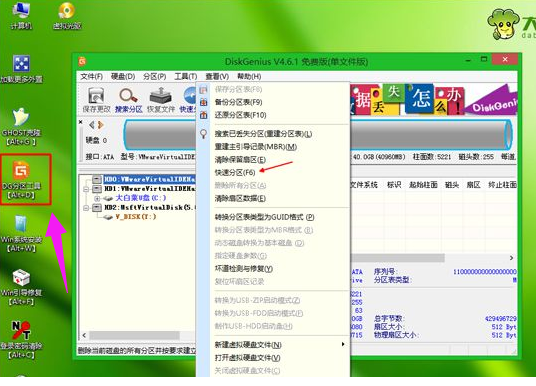Click the 磁头 column header
Image resolution: width=536 pixels, height=386 pixels.
[452, 185]
